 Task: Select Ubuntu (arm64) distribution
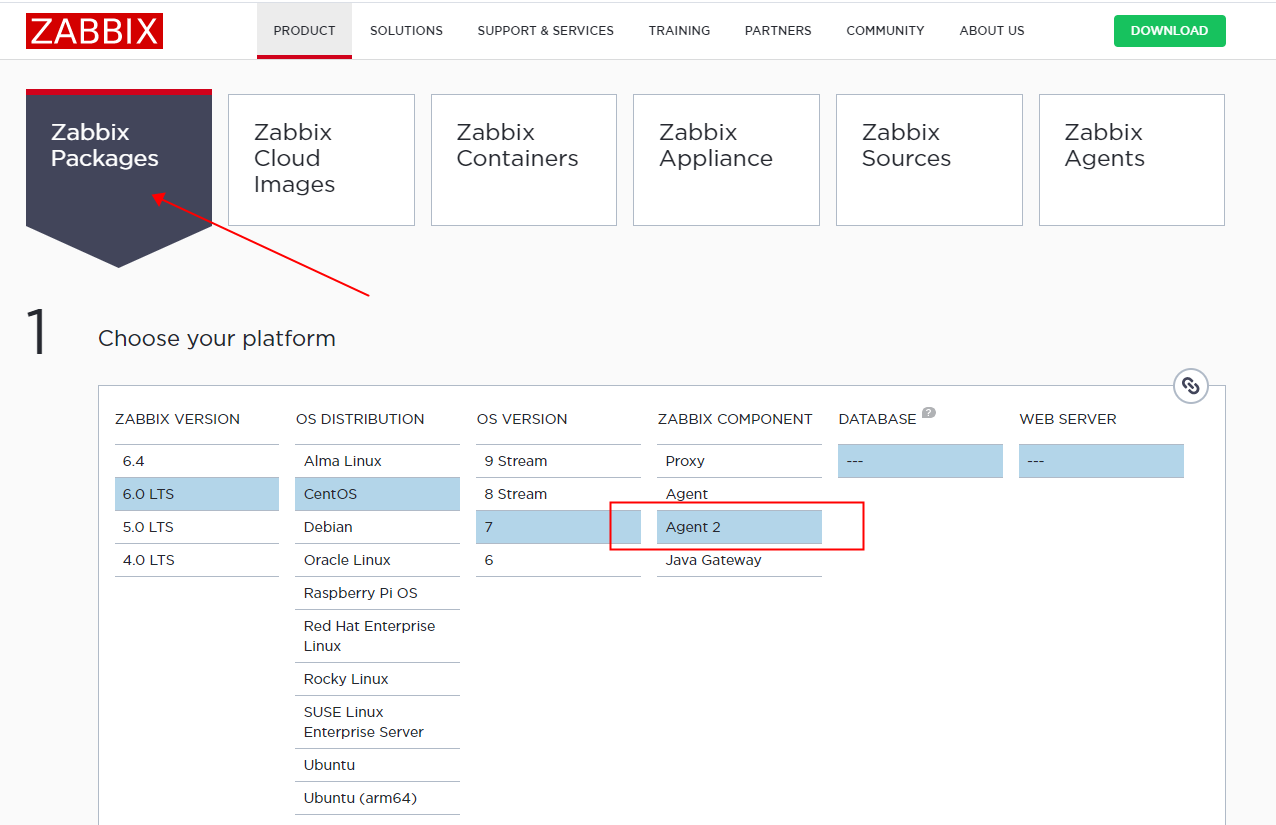click(377, 798)
